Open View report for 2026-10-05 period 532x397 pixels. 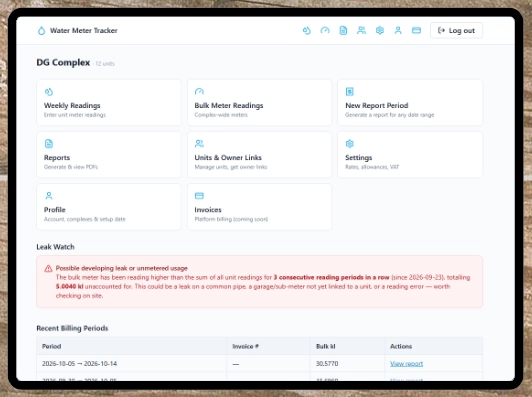tap(406, 364)
